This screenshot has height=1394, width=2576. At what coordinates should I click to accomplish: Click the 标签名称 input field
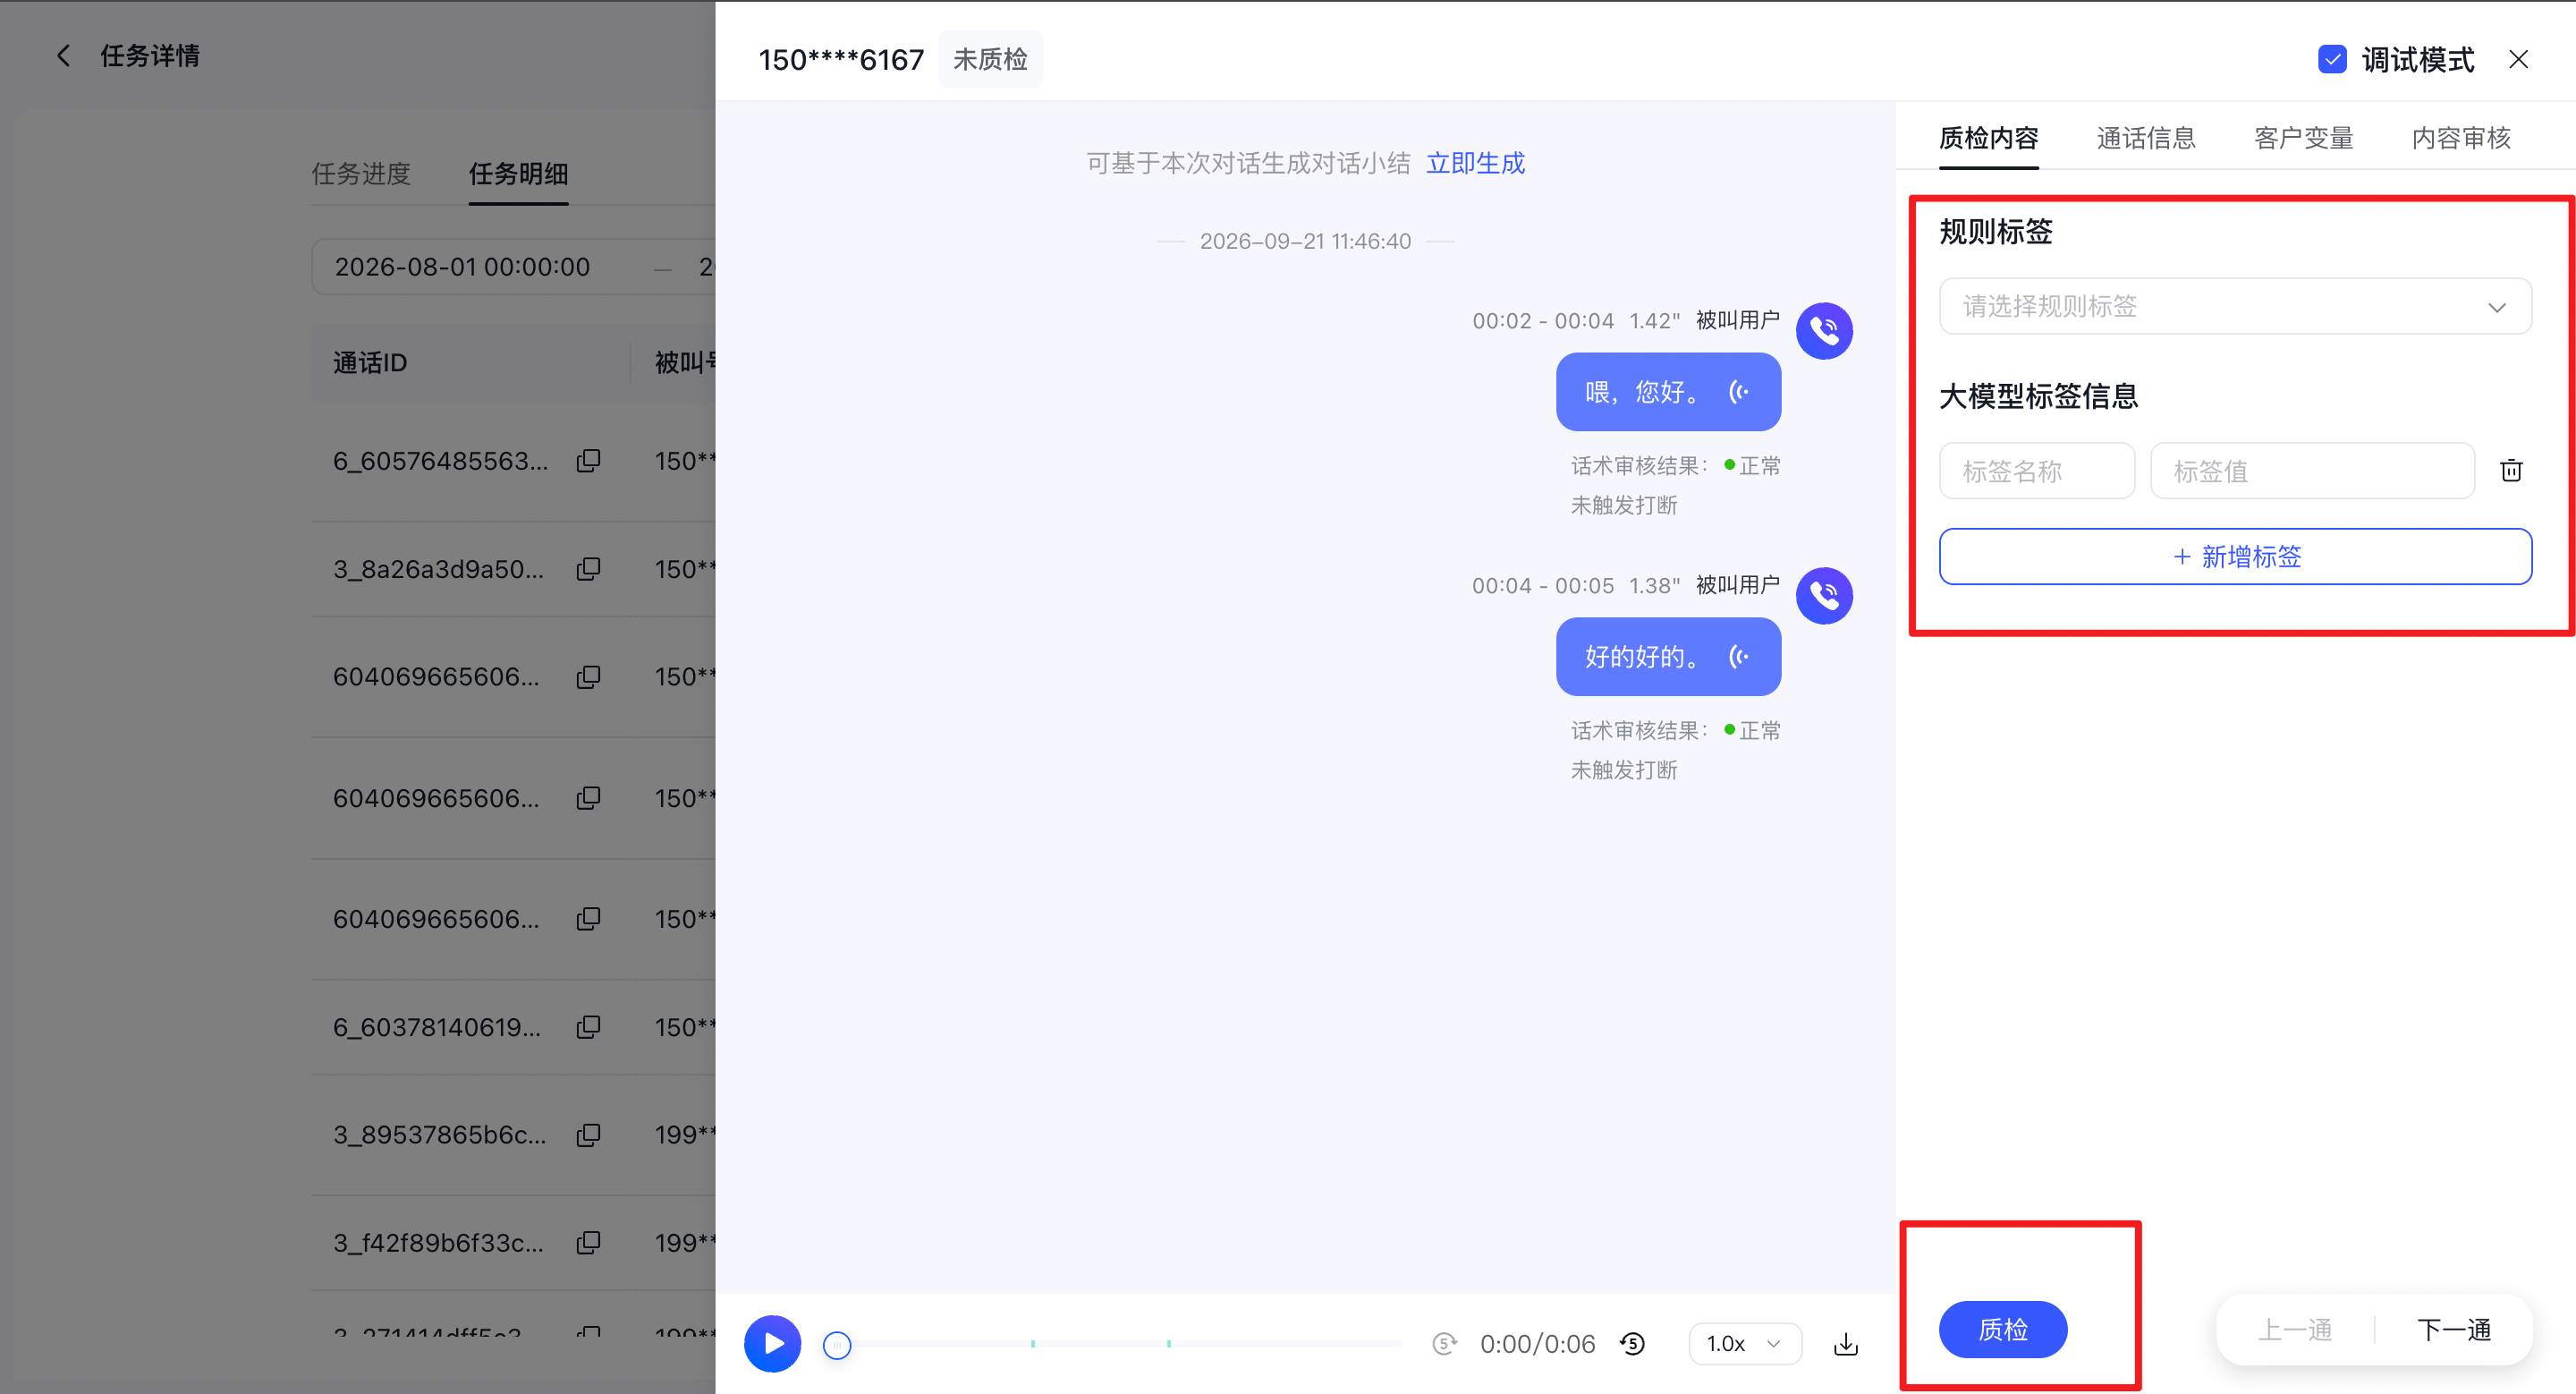coord(2037,470)
